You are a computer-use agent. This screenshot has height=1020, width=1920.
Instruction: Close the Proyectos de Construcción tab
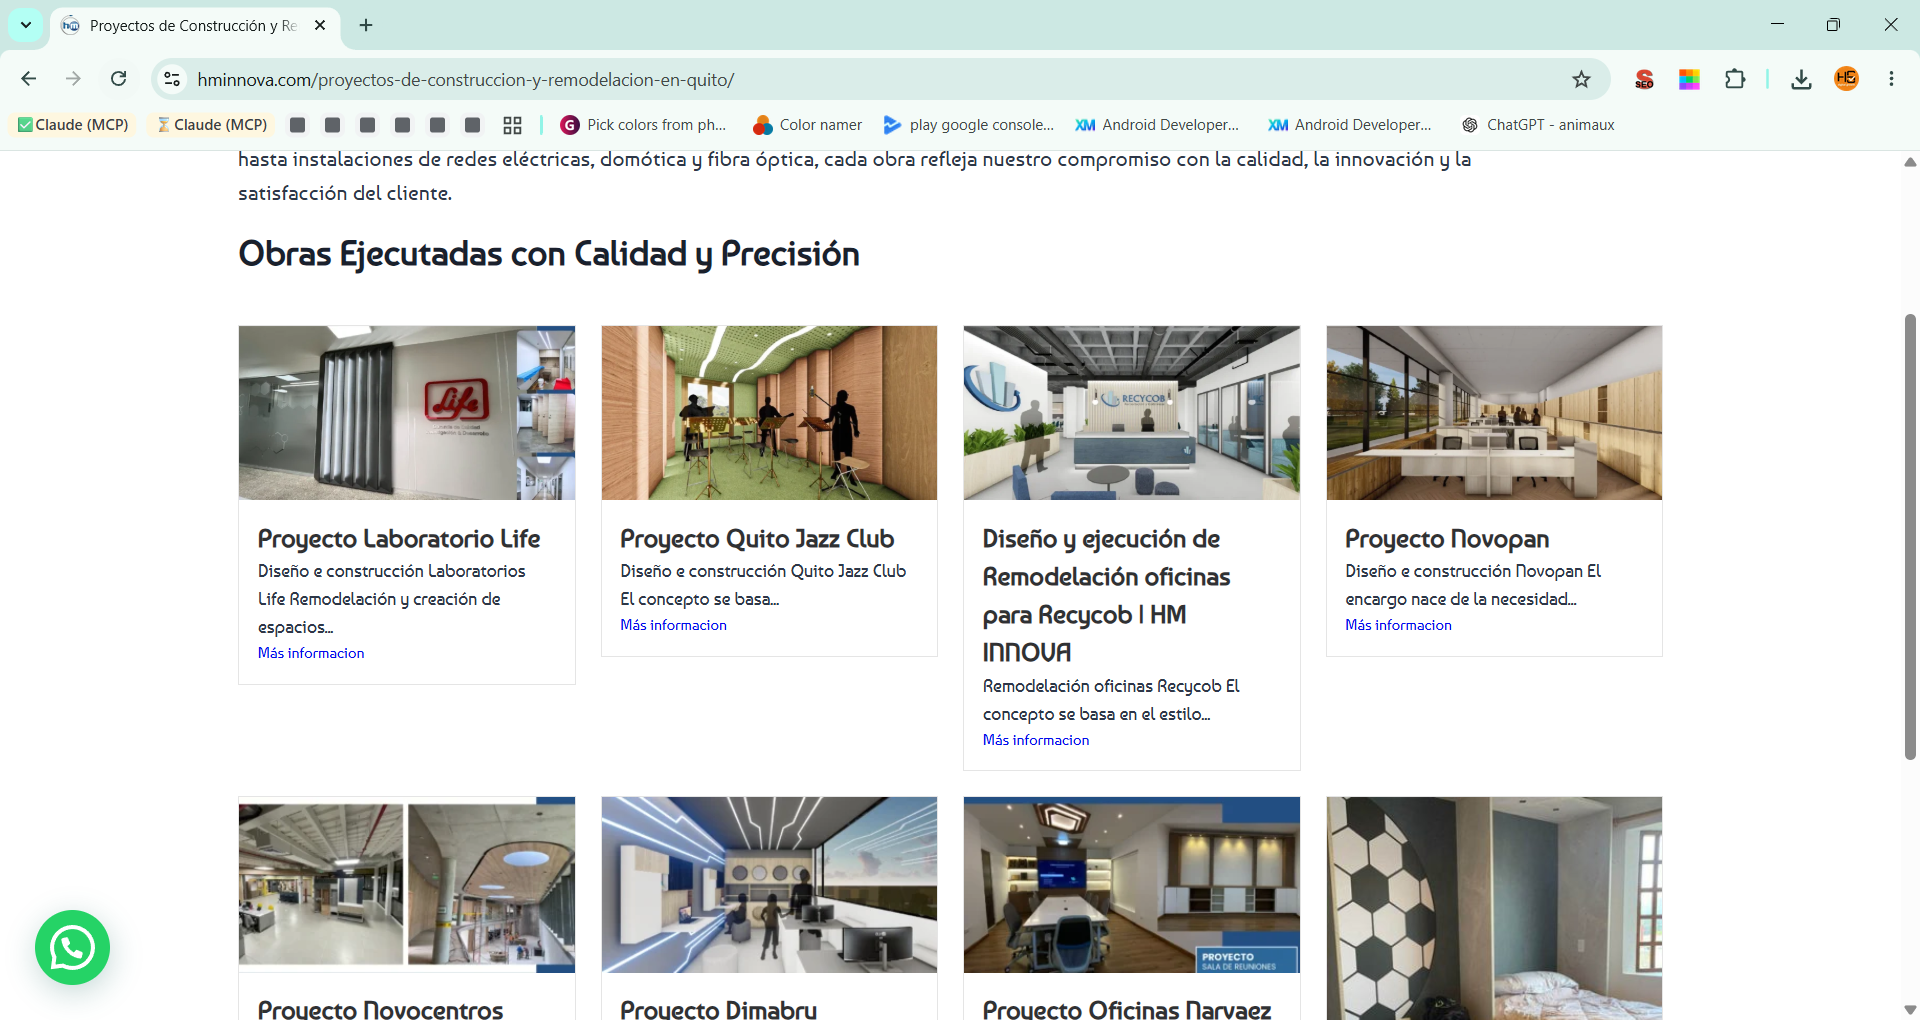point(320,25)
